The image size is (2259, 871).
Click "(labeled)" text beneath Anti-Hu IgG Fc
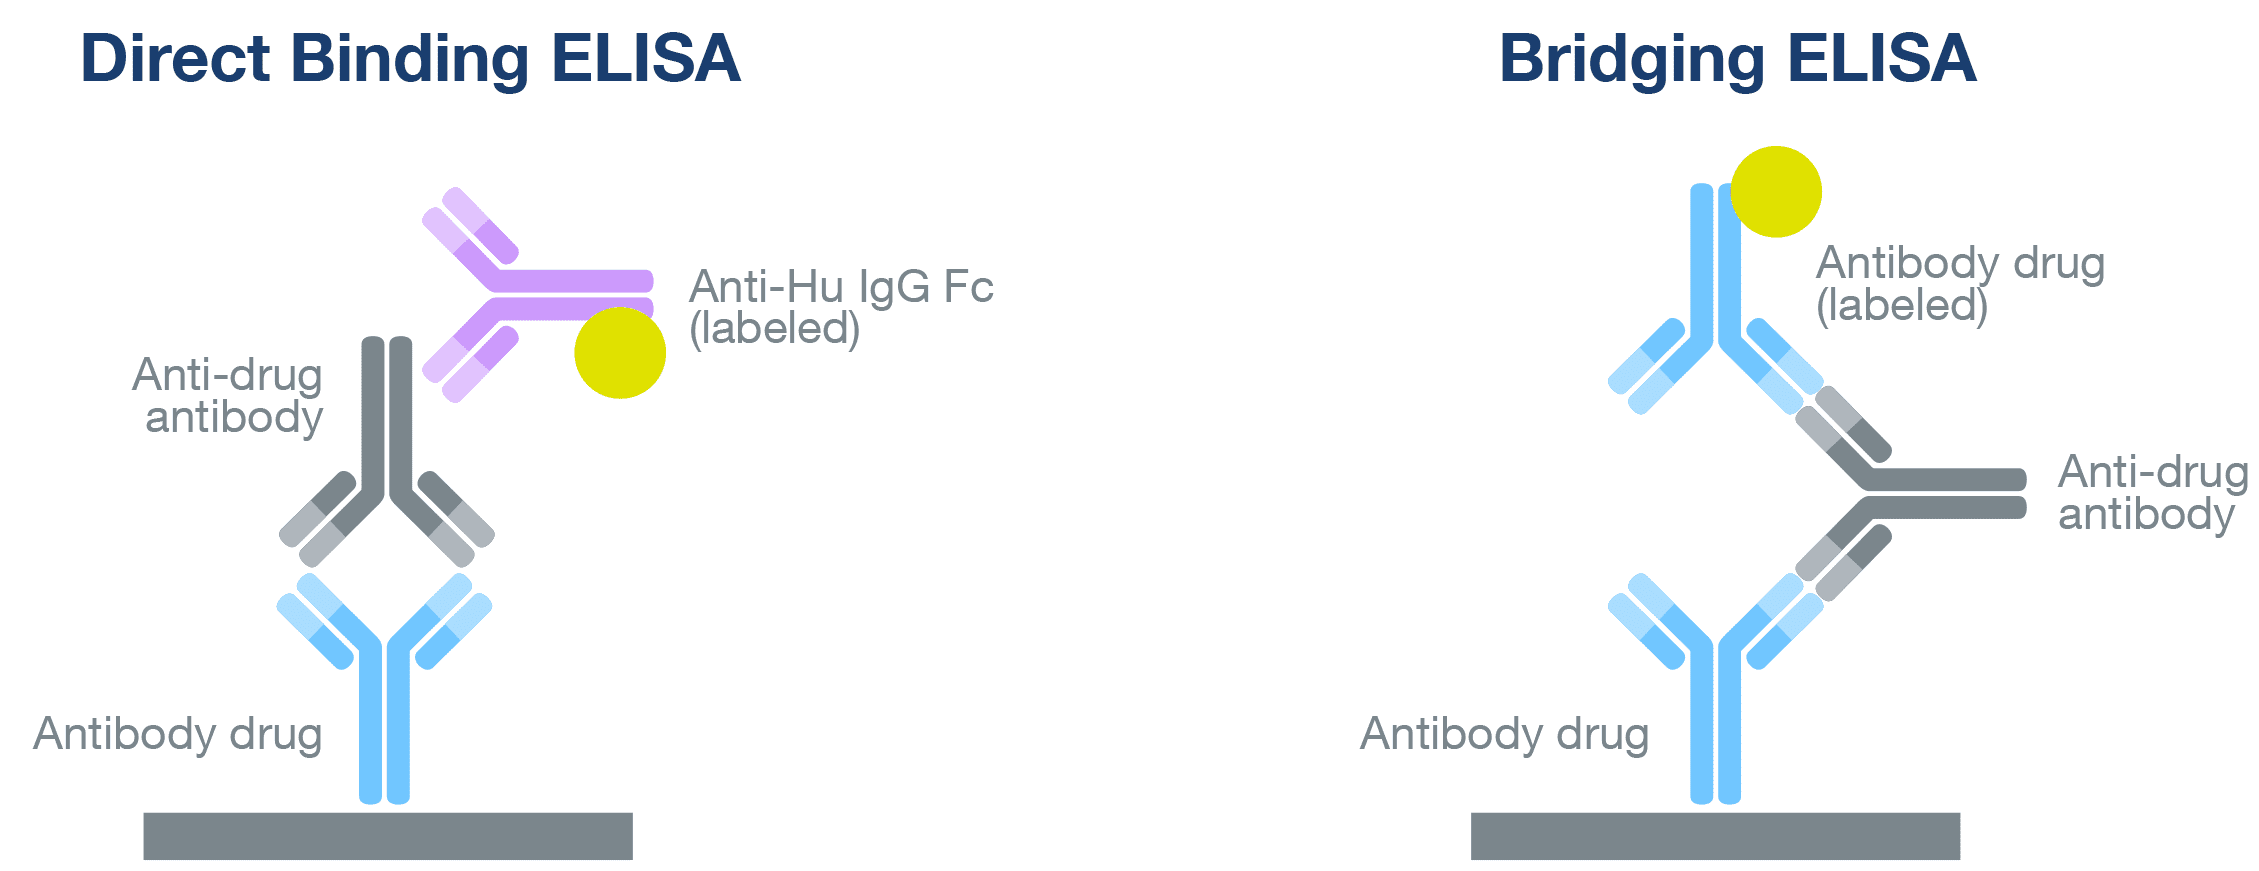point(775,329)
